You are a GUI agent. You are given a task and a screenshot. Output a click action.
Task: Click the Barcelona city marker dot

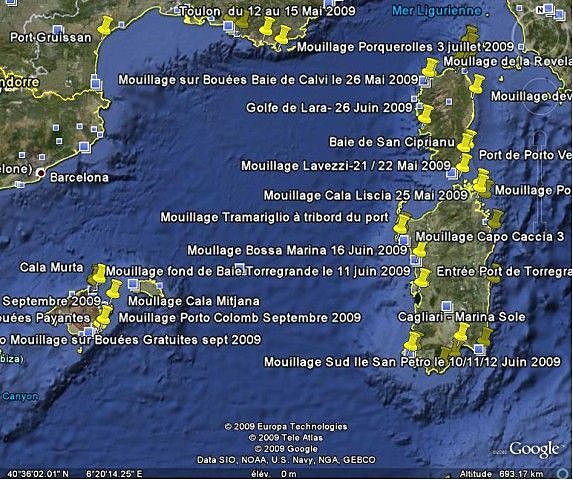pos(41,173)
